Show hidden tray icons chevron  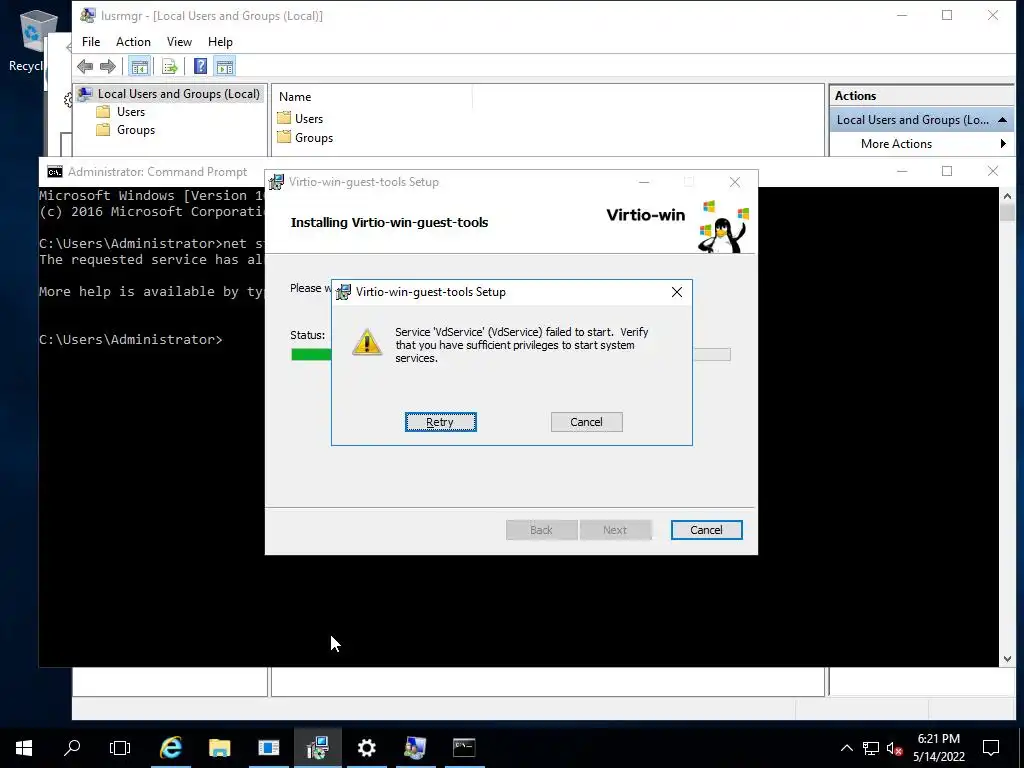point(846,748)
